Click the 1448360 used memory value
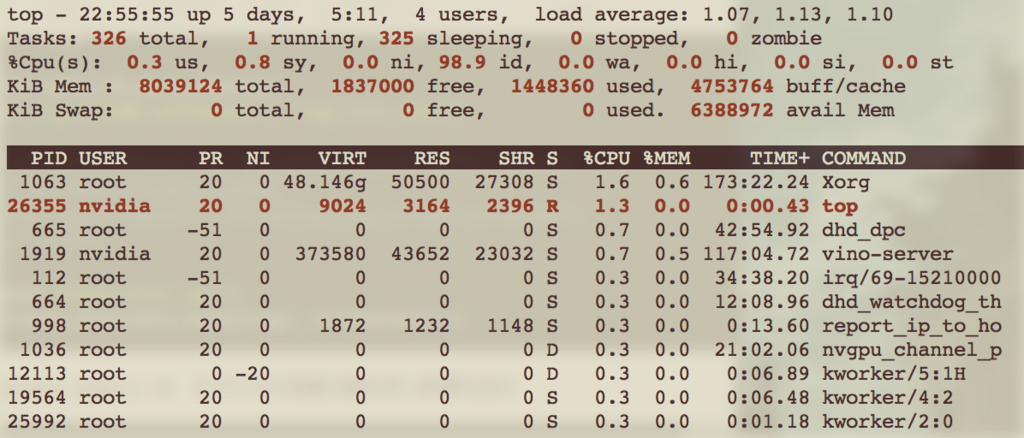Image resolution: width=1024 pixels, height=438 pixels. click(x=552, y=86)
